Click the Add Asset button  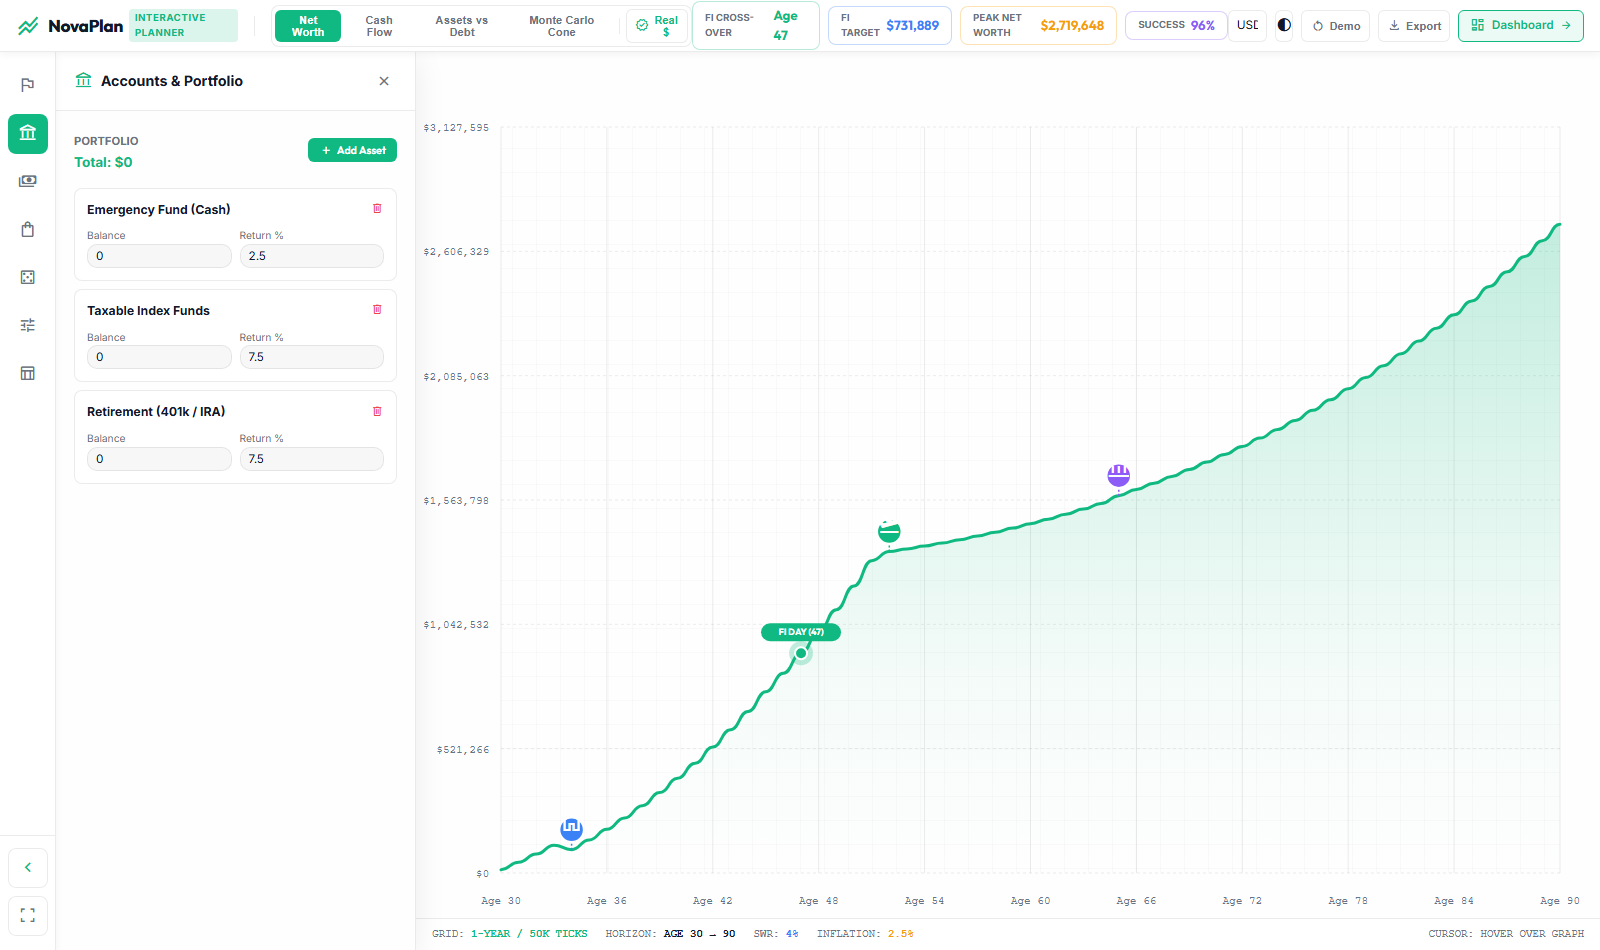(x=353, y=150)
